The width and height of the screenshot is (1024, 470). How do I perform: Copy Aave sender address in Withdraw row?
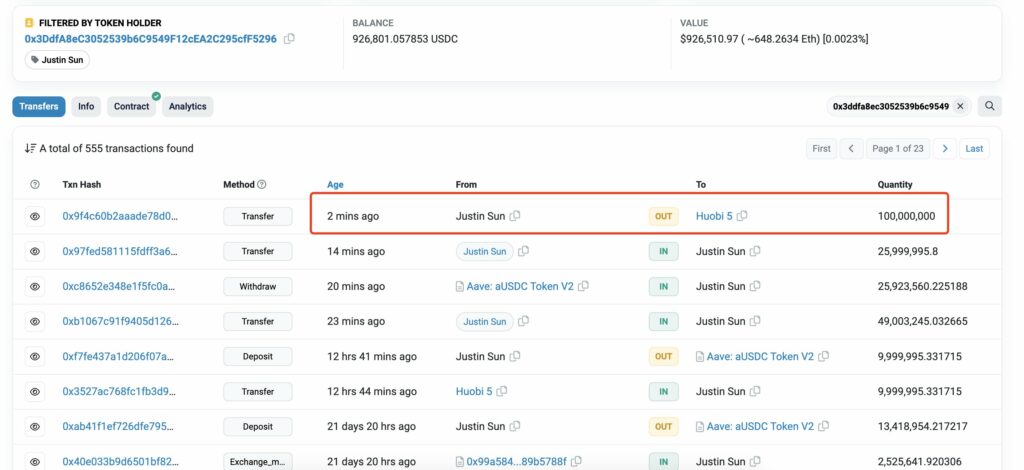(x=584, y=286)
